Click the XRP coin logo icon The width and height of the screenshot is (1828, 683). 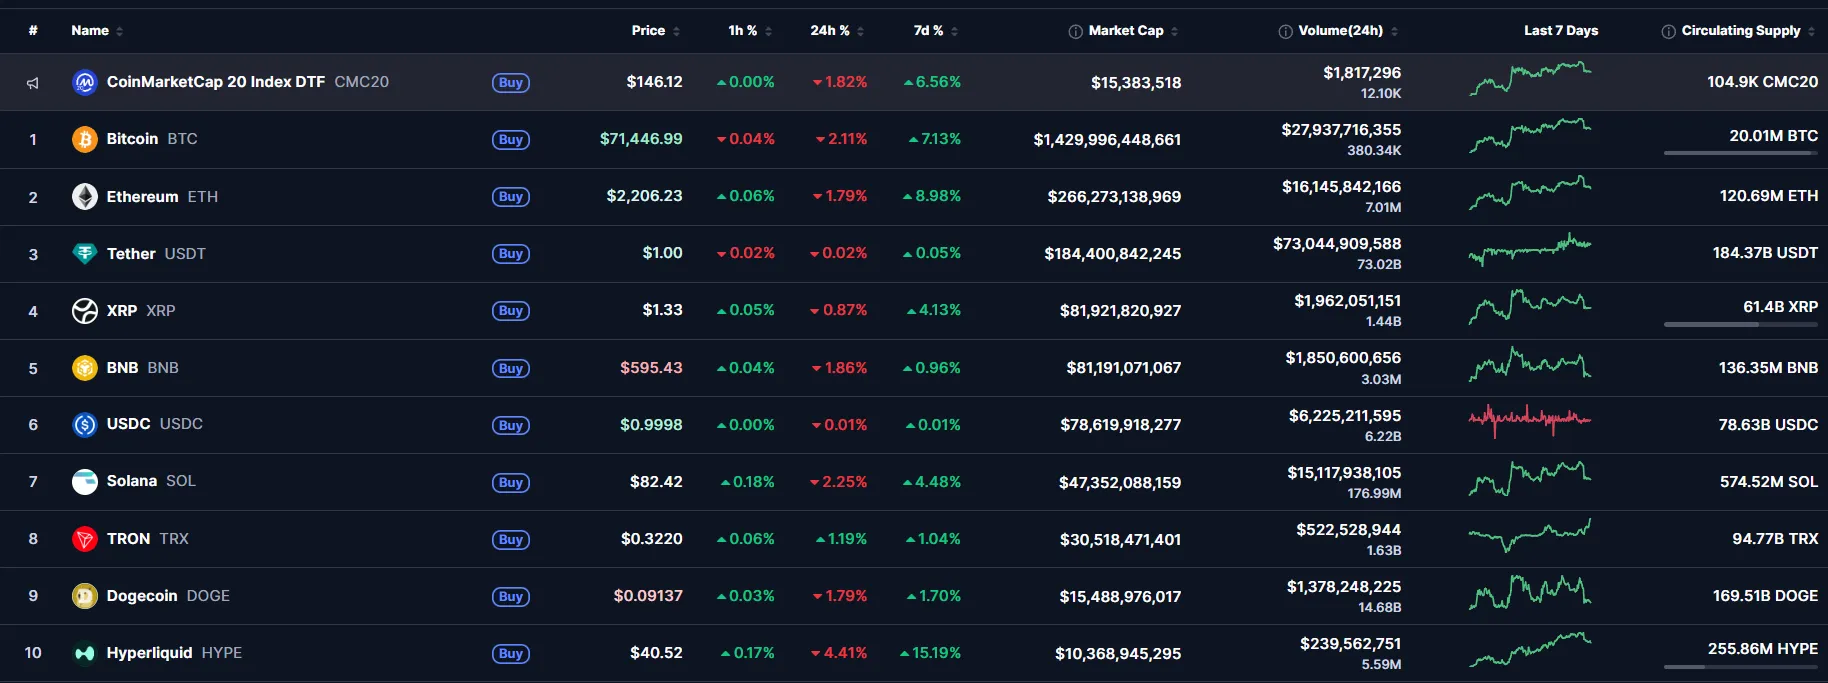pyautogui.click(x=85, y=311)
